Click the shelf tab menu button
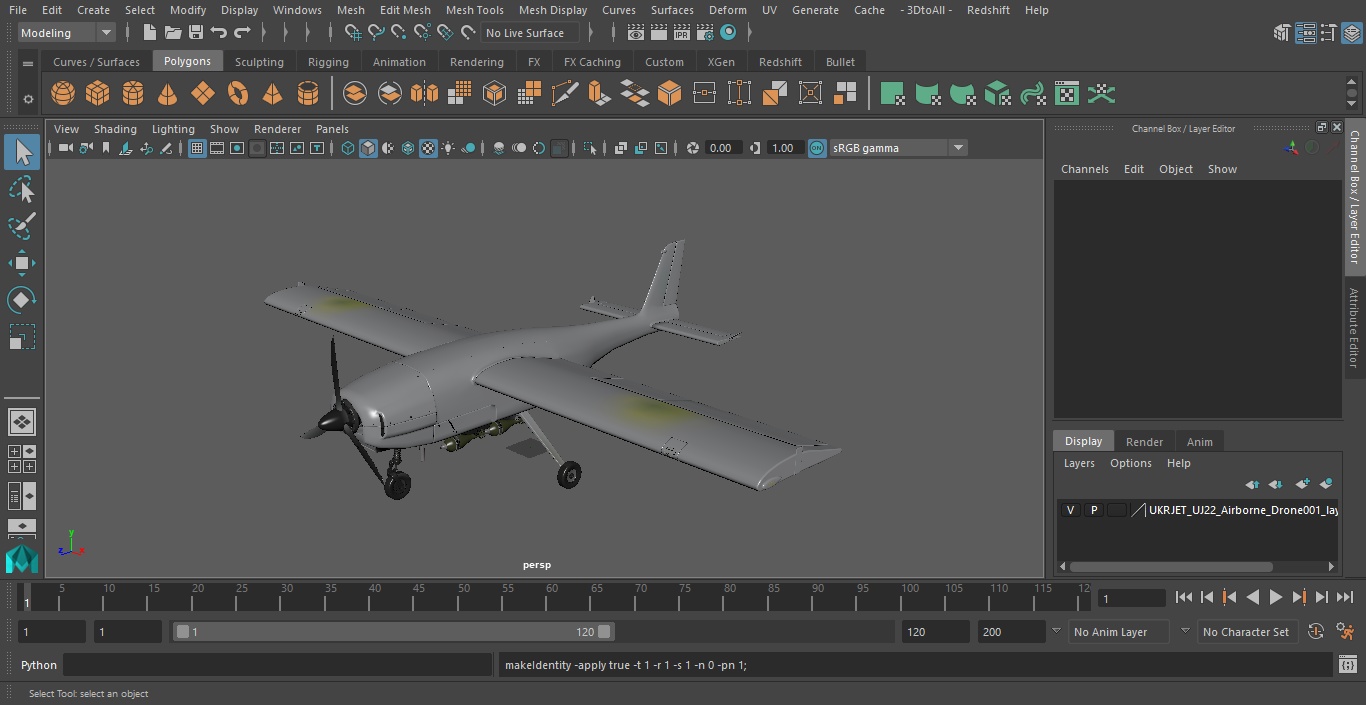Viewport: 1366px width, 705px height. pyautogui.click(x=28, y=62)
